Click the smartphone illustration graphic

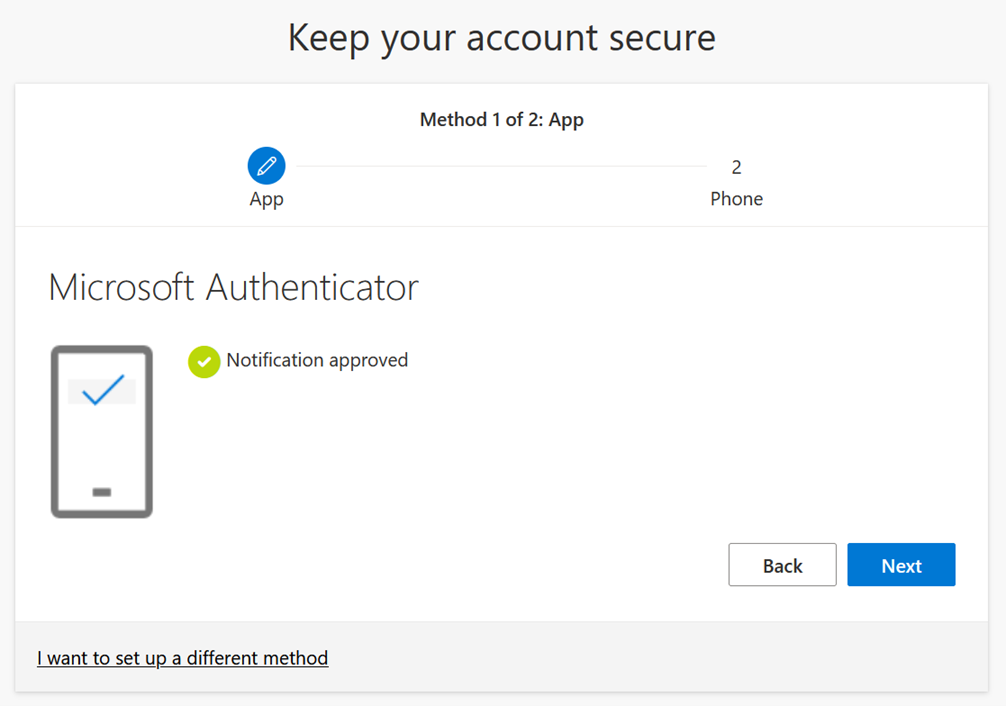(101, 432)
